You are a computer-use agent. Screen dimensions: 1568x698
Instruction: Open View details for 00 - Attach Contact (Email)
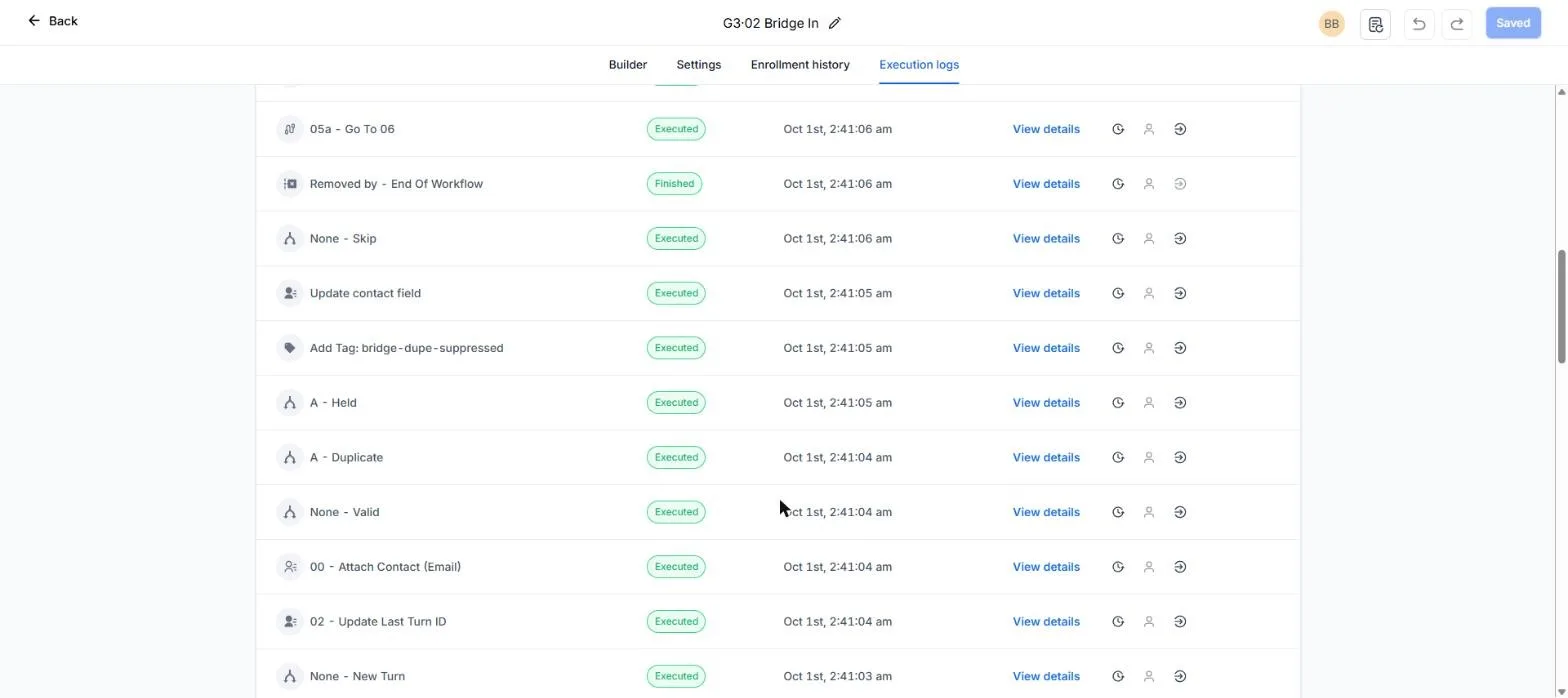1046,567
